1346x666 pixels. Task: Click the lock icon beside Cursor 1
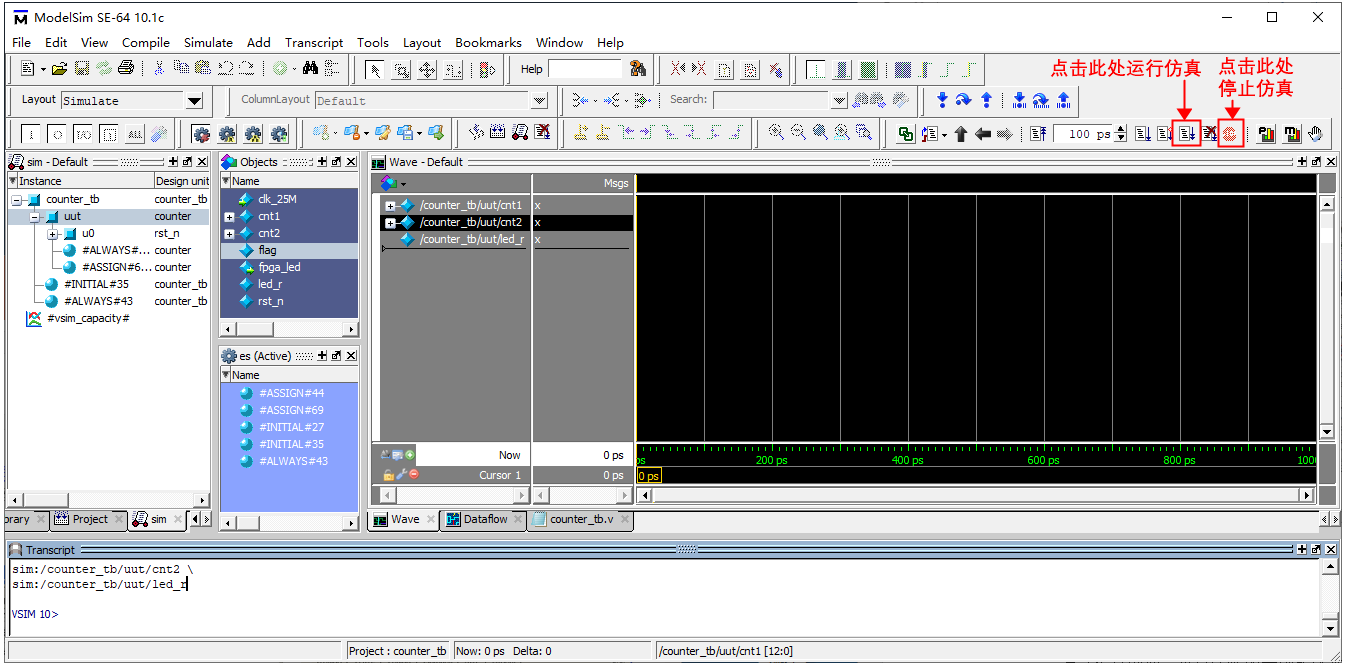click(388, 475)
